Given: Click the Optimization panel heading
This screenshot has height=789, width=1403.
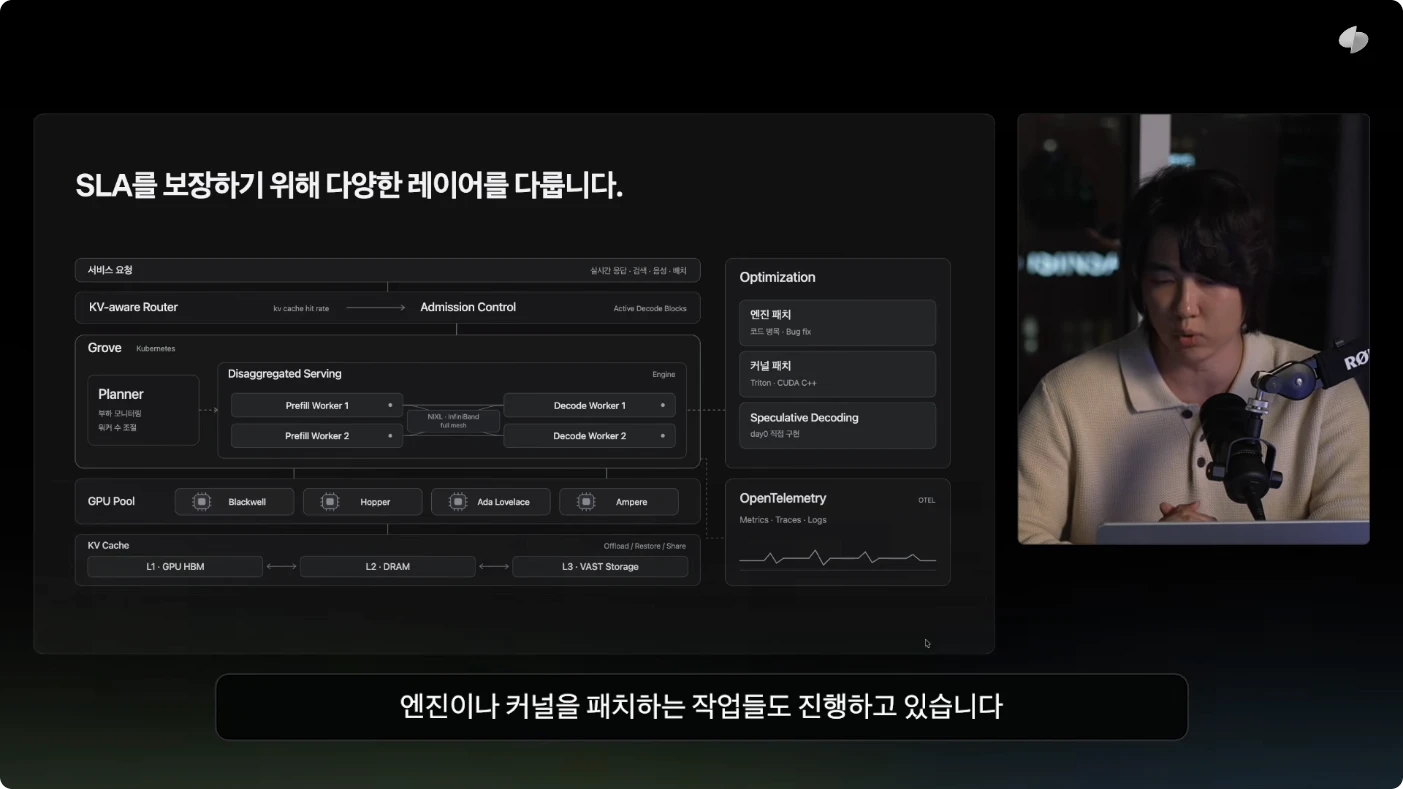Looking at the screenshot, I should click(x=777, y=277).
